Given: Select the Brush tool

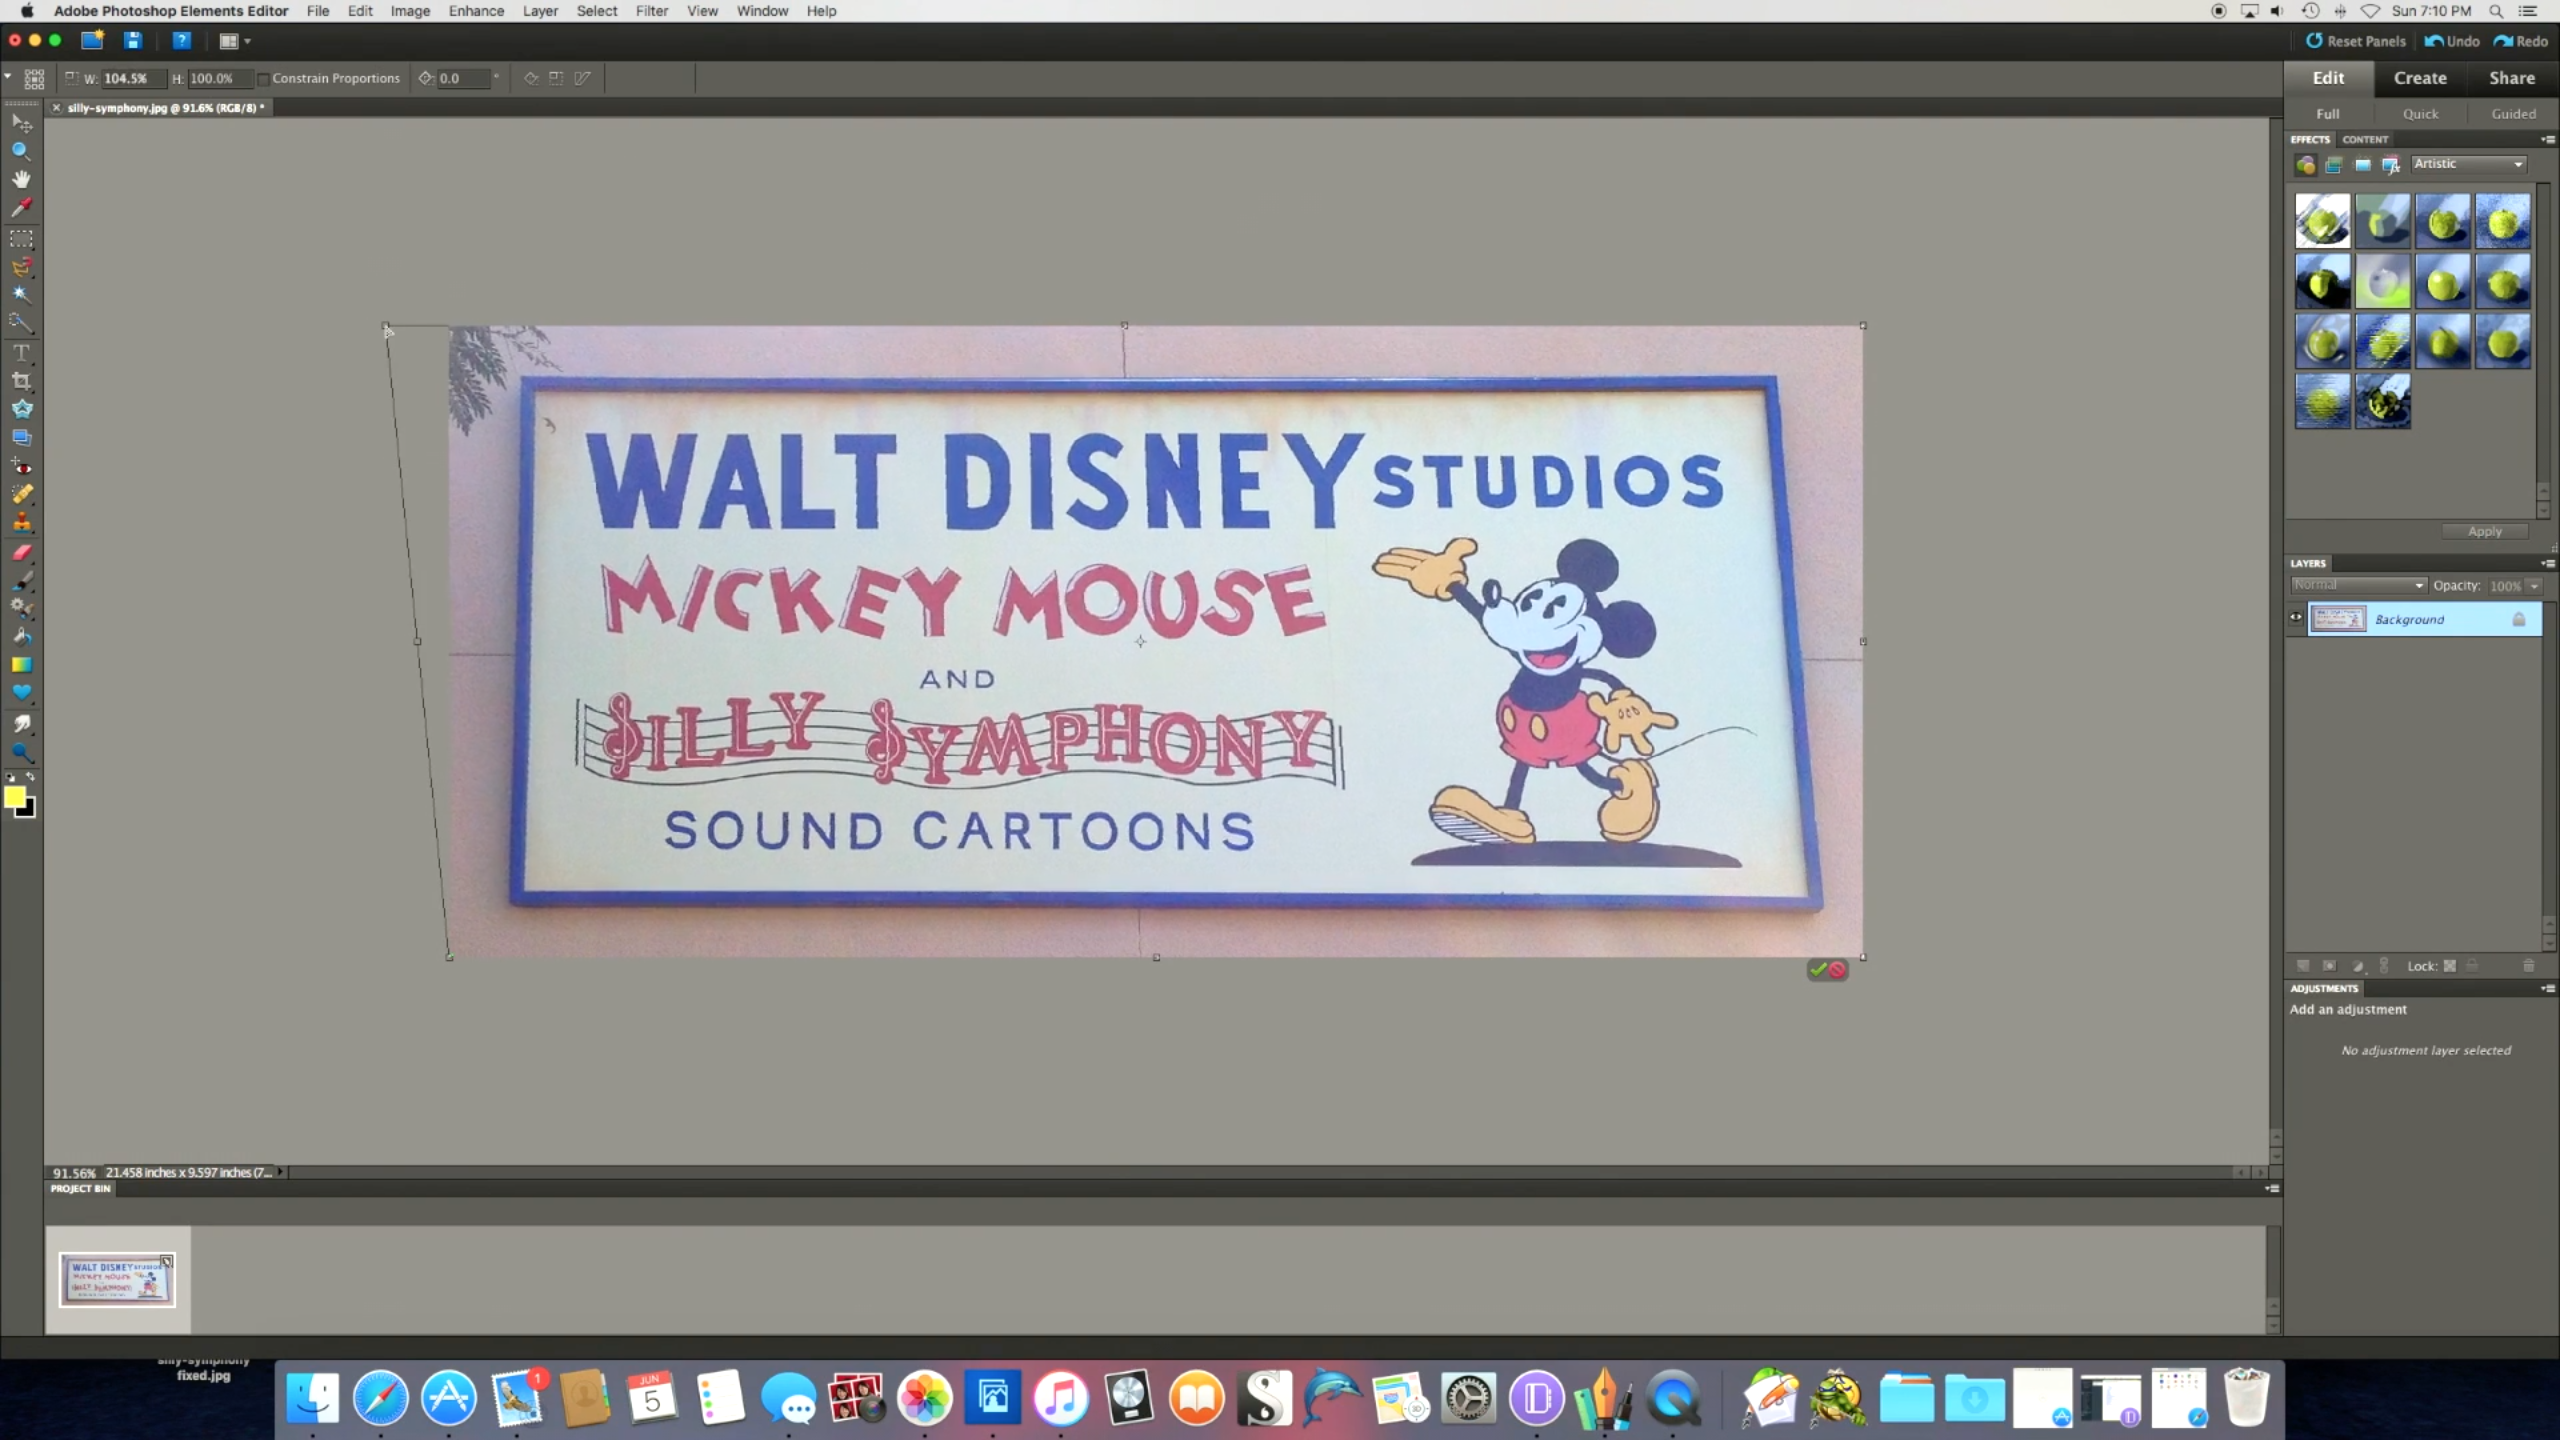Looking at the screenshot, I should click(21, 580).
